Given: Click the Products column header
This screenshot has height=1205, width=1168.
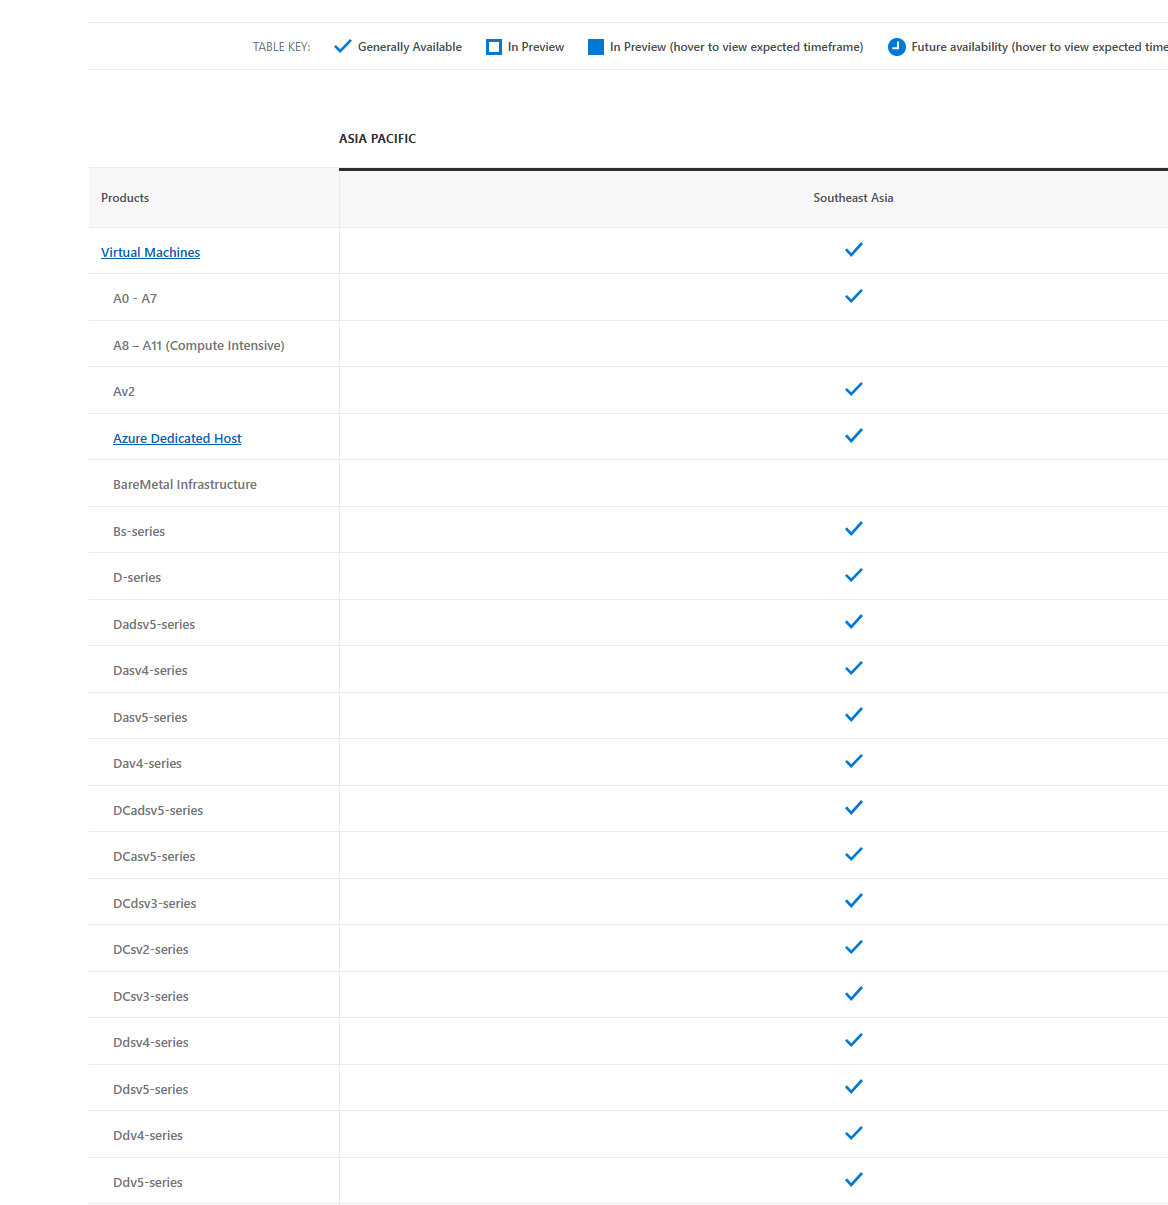Looking at the screenshot, I should (125, 198).
